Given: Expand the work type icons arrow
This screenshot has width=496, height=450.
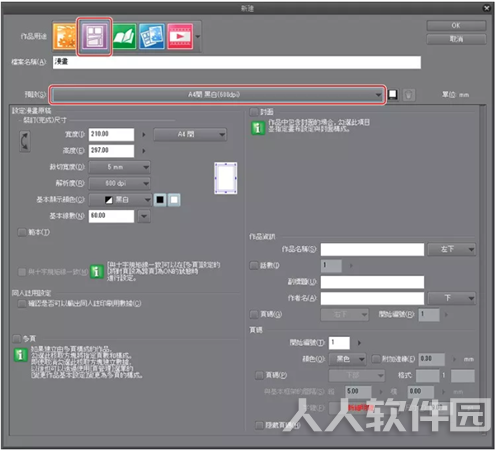Looking at the screenshot, I should point(198,36).
